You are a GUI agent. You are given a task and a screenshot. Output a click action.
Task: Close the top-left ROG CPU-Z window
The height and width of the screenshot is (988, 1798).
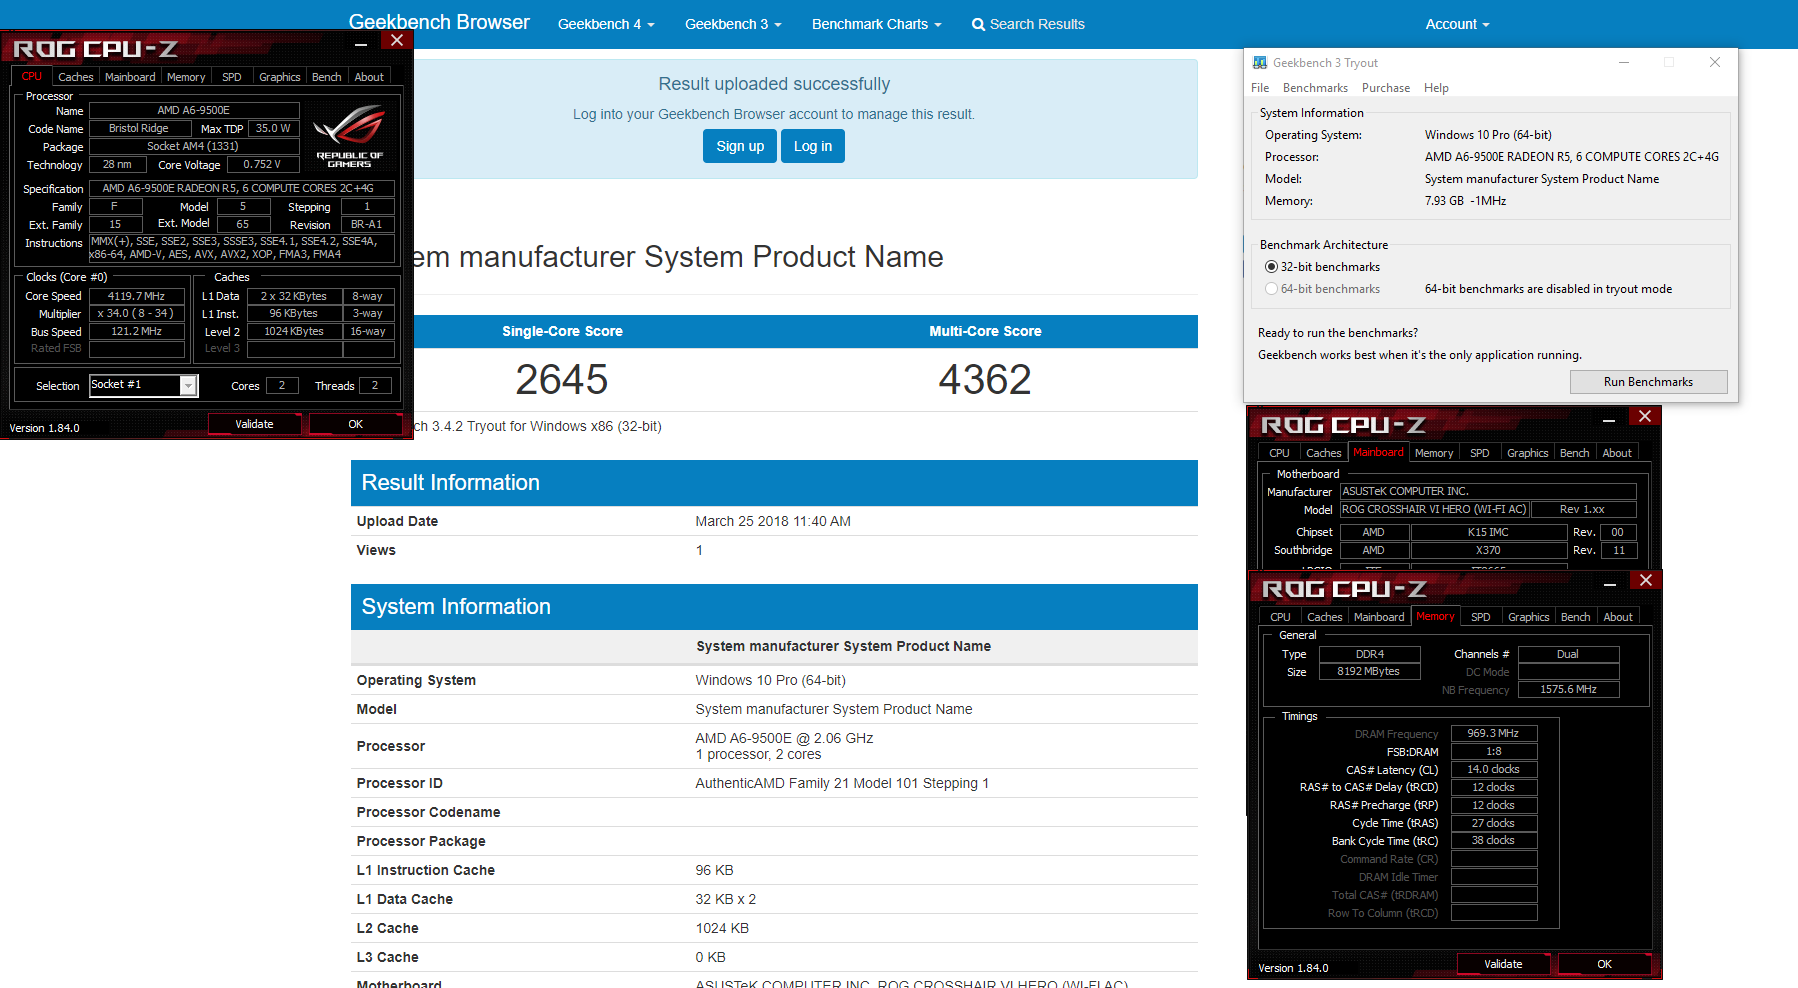point(396,41)
